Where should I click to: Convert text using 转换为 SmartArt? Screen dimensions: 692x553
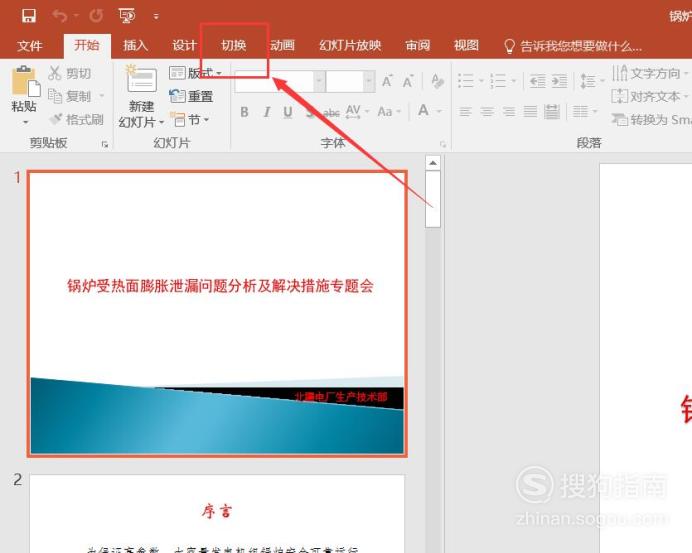pyautogui.click(x=651, y=120)
